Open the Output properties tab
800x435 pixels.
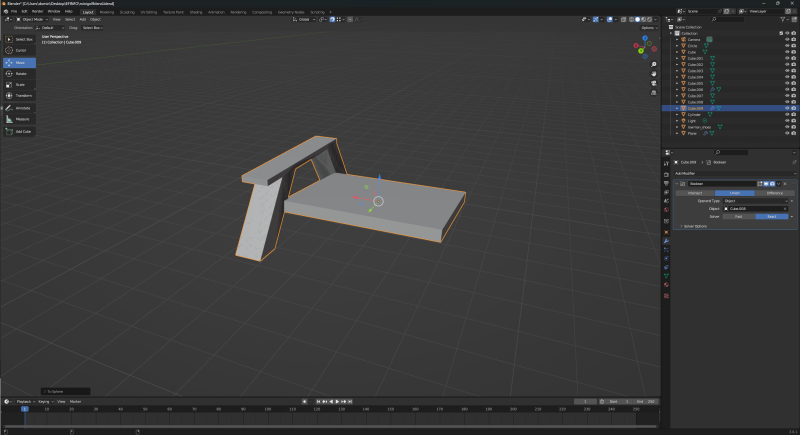click(x=666, y=183)
